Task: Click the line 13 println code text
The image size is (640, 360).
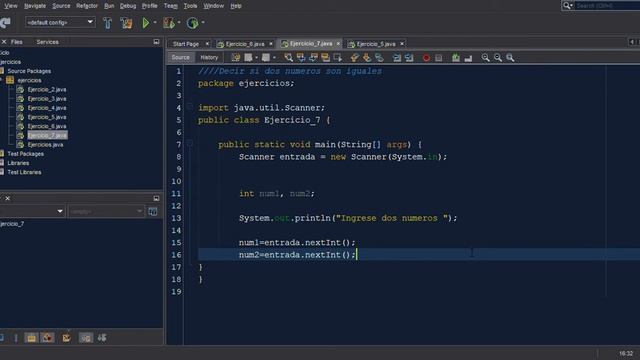Action: 348,218
